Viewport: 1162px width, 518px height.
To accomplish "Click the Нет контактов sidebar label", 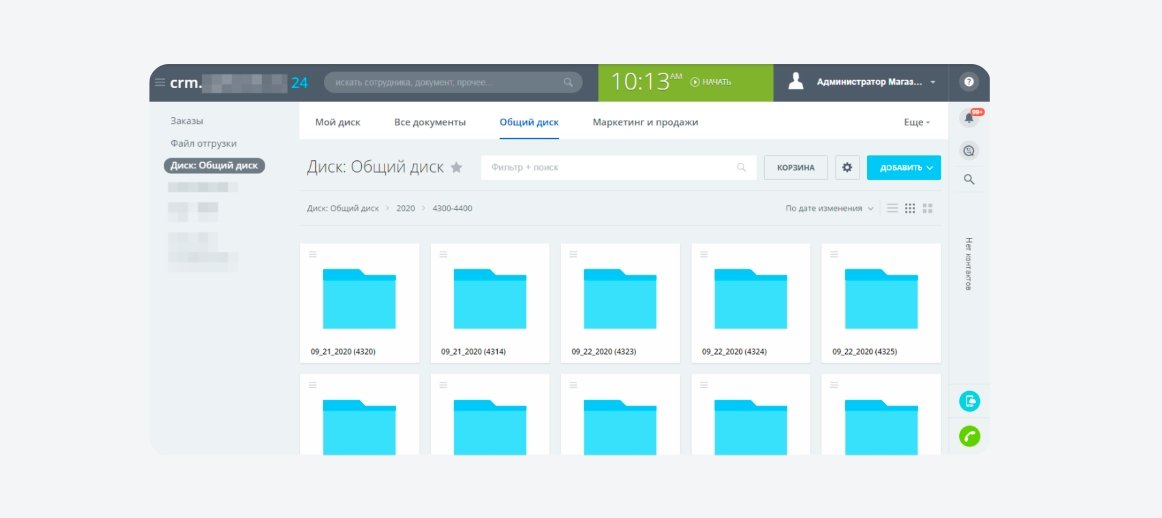I will point(969,264).
